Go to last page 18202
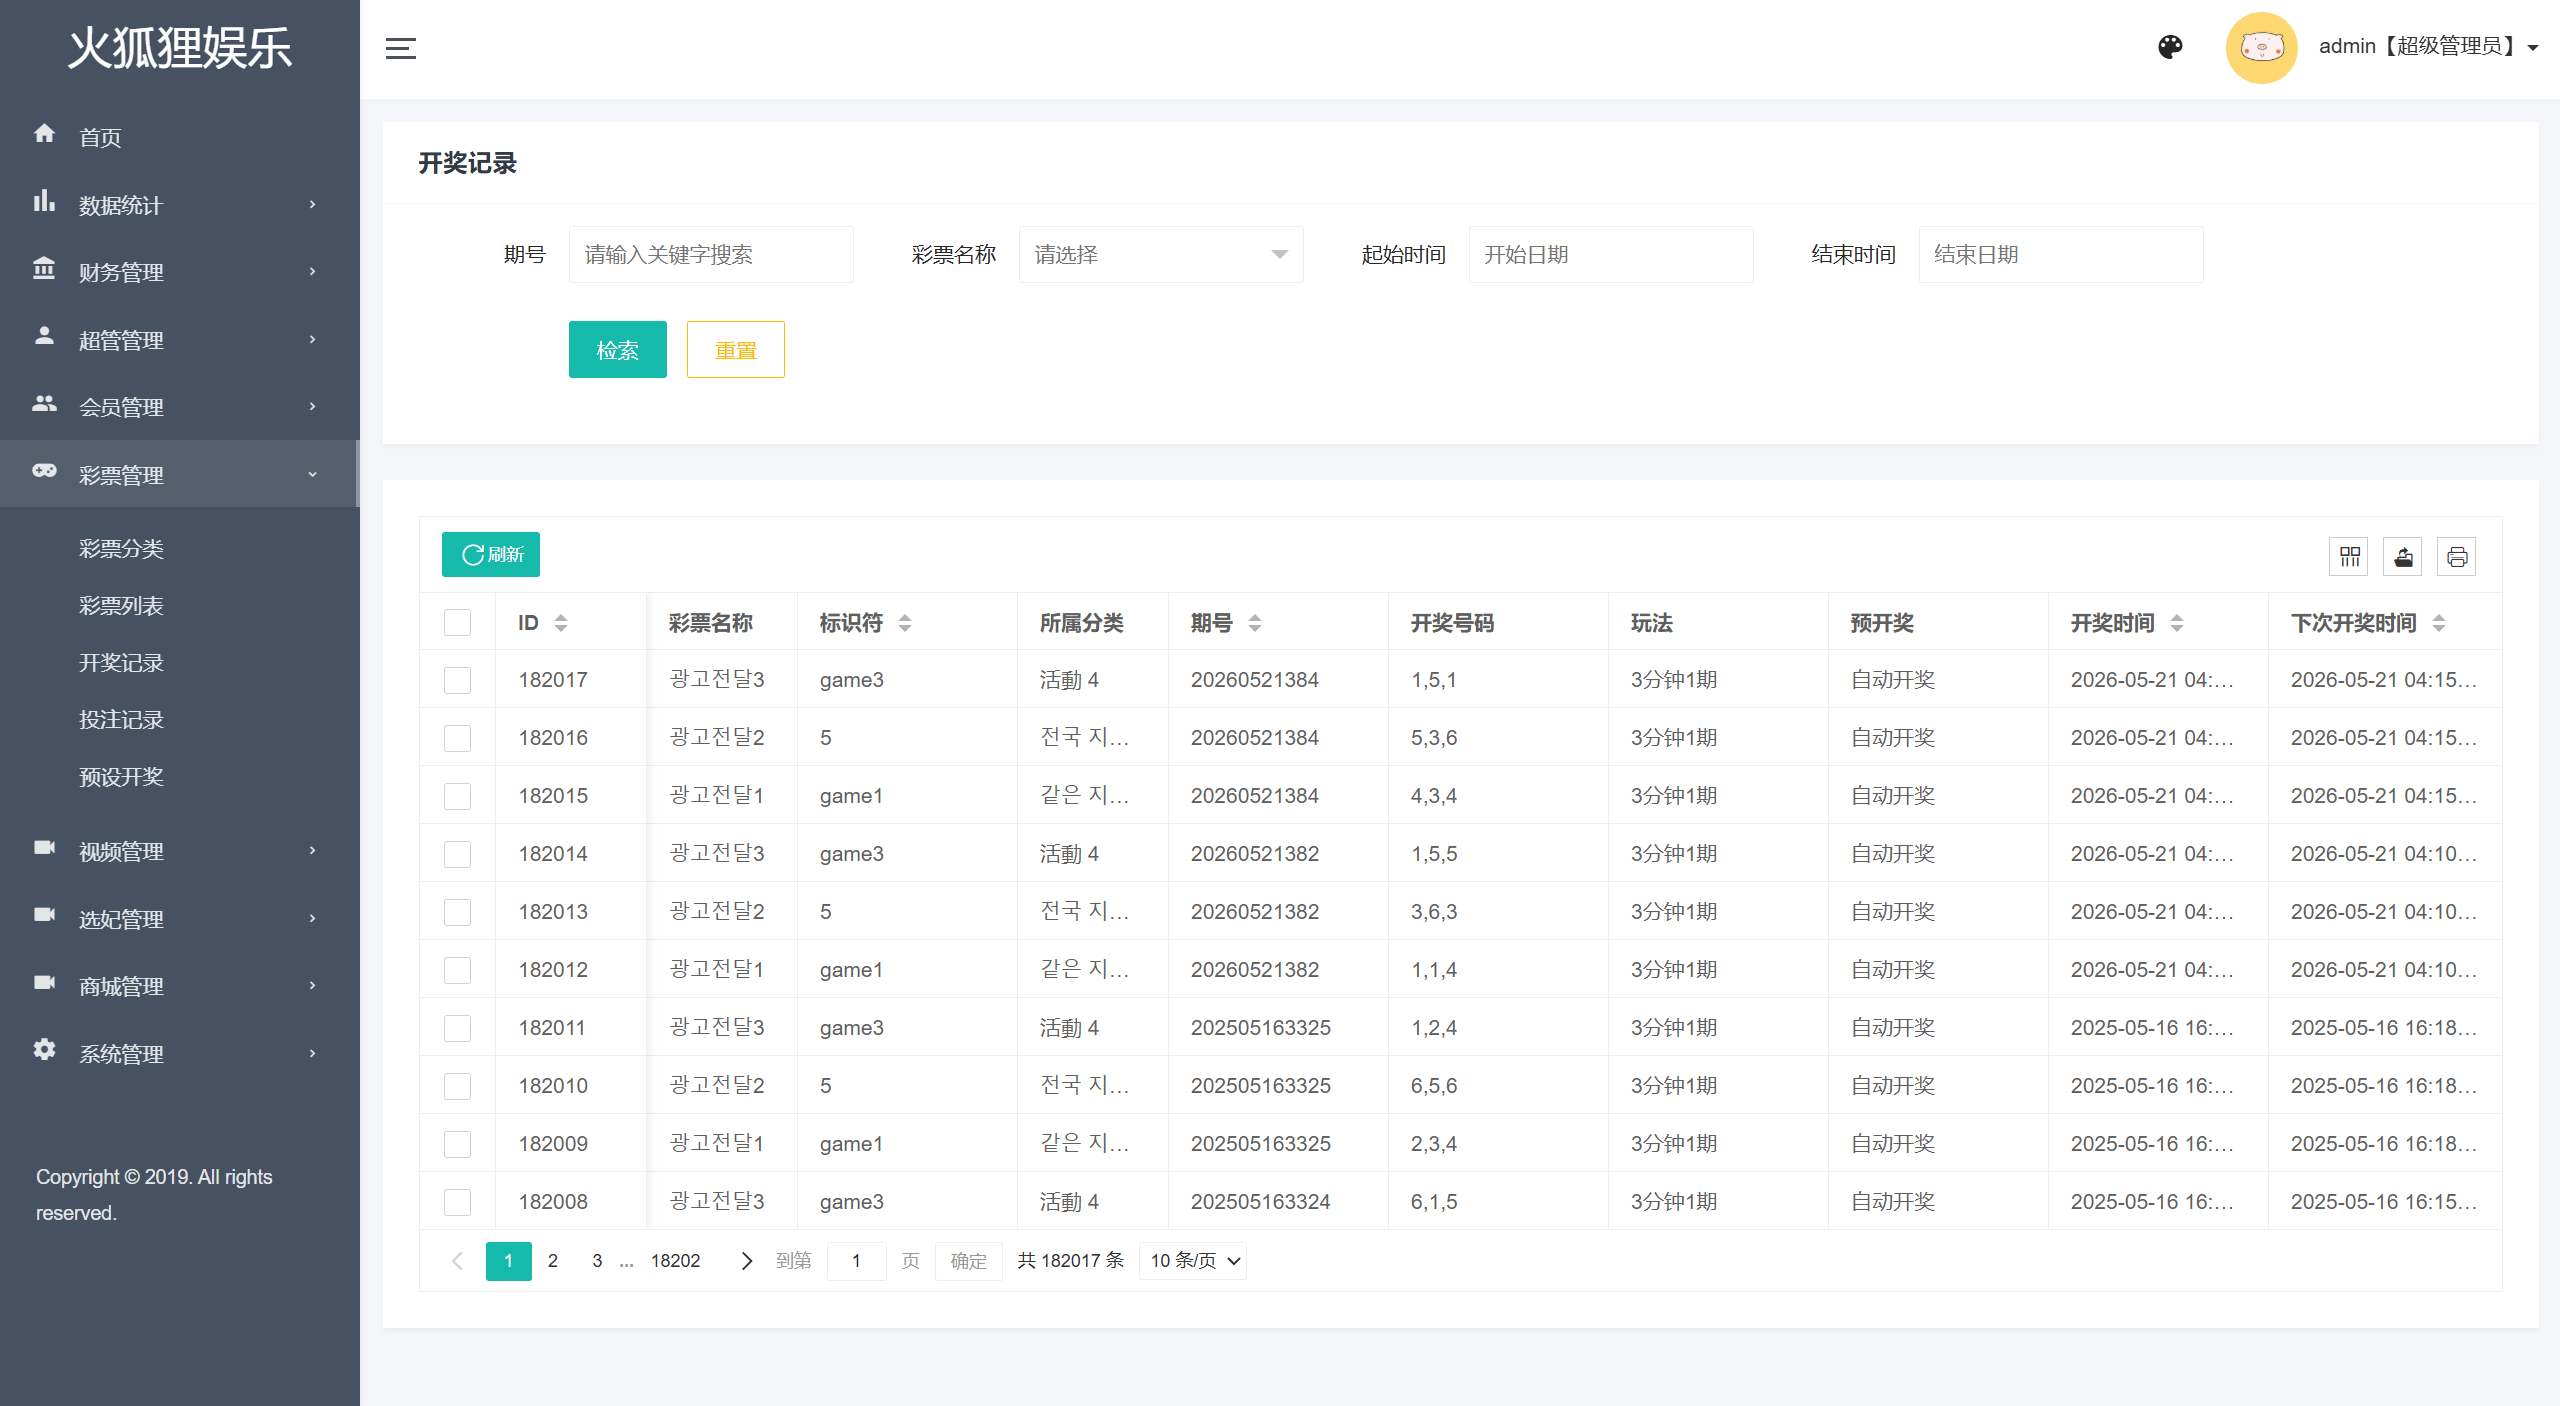Screen dimensions: 2560x1406 click(675, 1261)
